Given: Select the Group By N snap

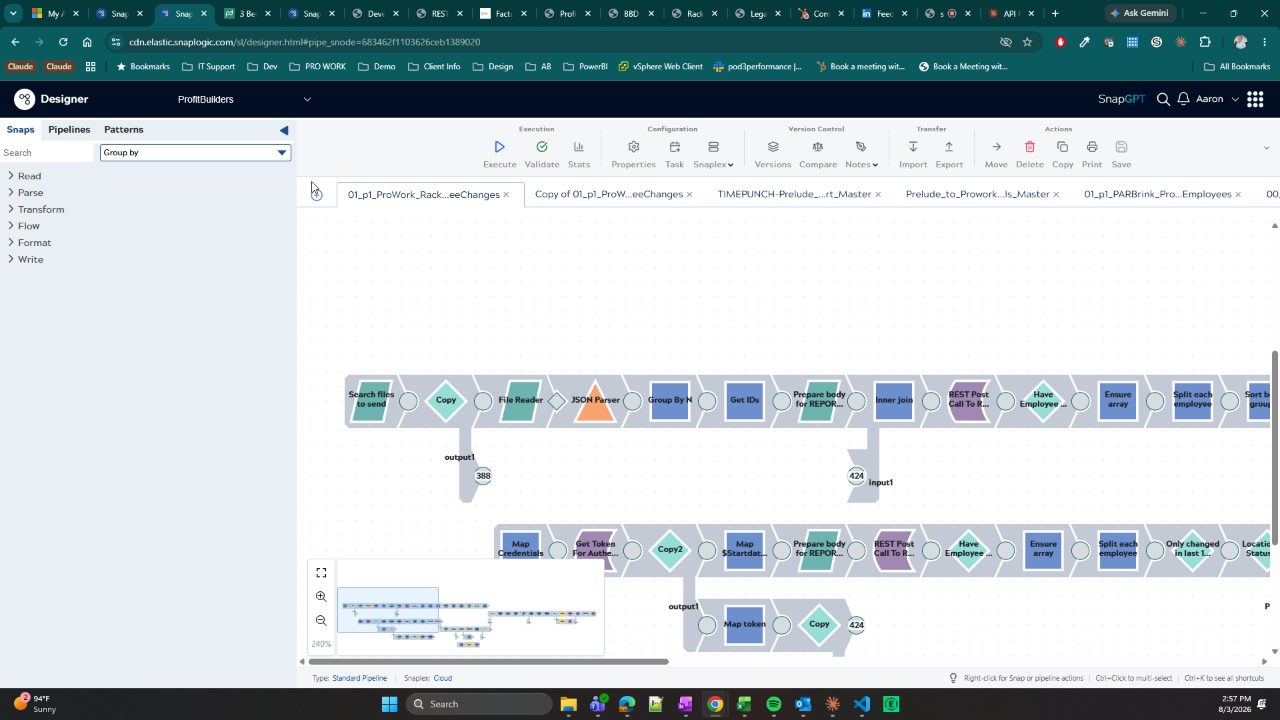Looking at the screenshot, I should pyautogui.click(x=670, y=400).
